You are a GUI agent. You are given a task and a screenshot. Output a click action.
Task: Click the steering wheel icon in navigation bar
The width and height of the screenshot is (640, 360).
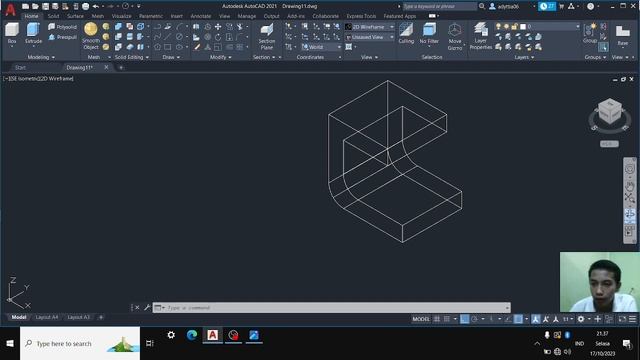pyautogui.click(x=629, y=169)
